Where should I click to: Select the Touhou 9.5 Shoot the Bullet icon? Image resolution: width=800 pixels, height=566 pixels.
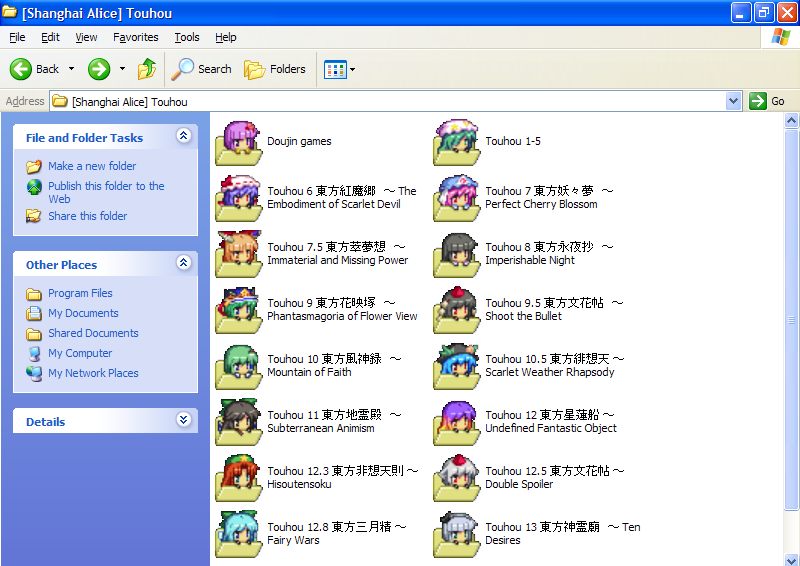(457, 310)
